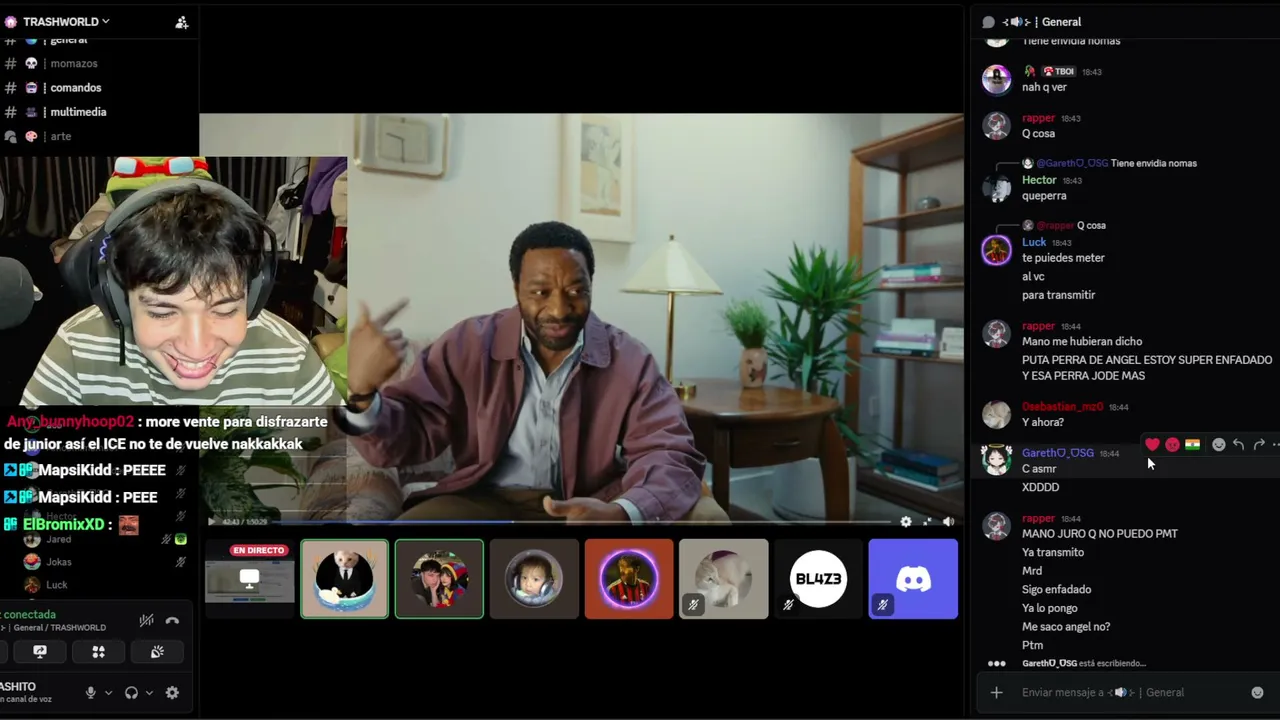
Task: Expand audio output options chevron
Action: (x=149, y=693)
